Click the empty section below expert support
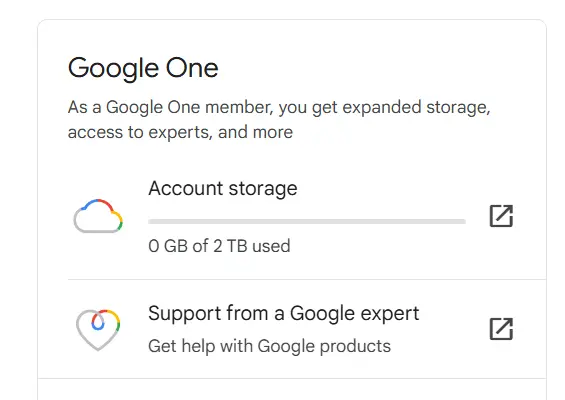 pyautogui.click(x=292, y=390)
